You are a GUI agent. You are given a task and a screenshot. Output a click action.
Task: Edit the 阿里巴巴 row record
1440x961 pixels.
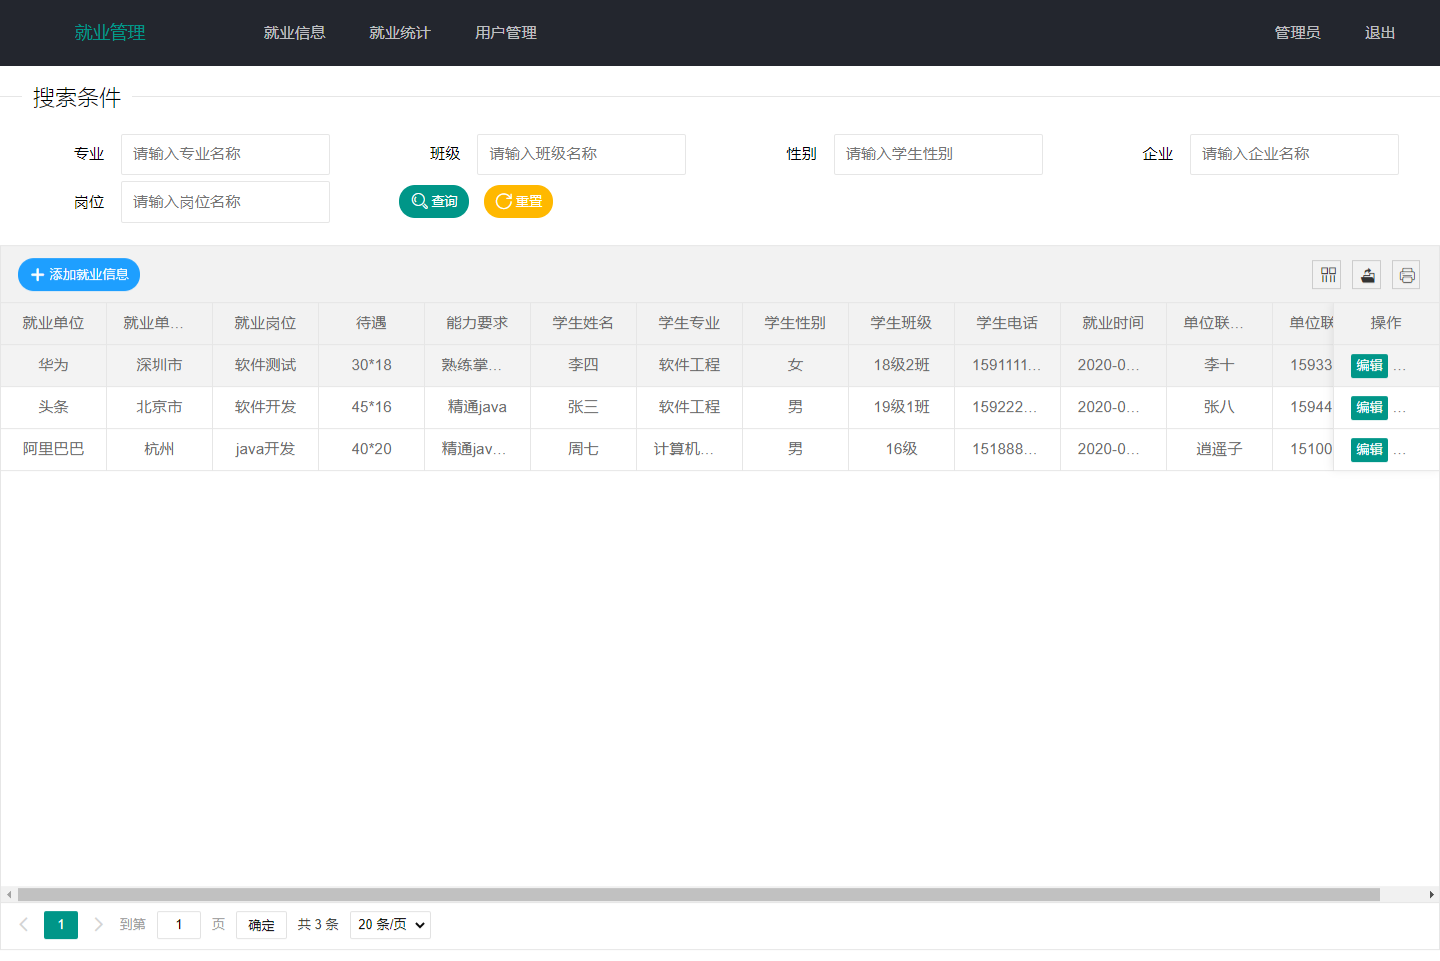(1369, 450)
